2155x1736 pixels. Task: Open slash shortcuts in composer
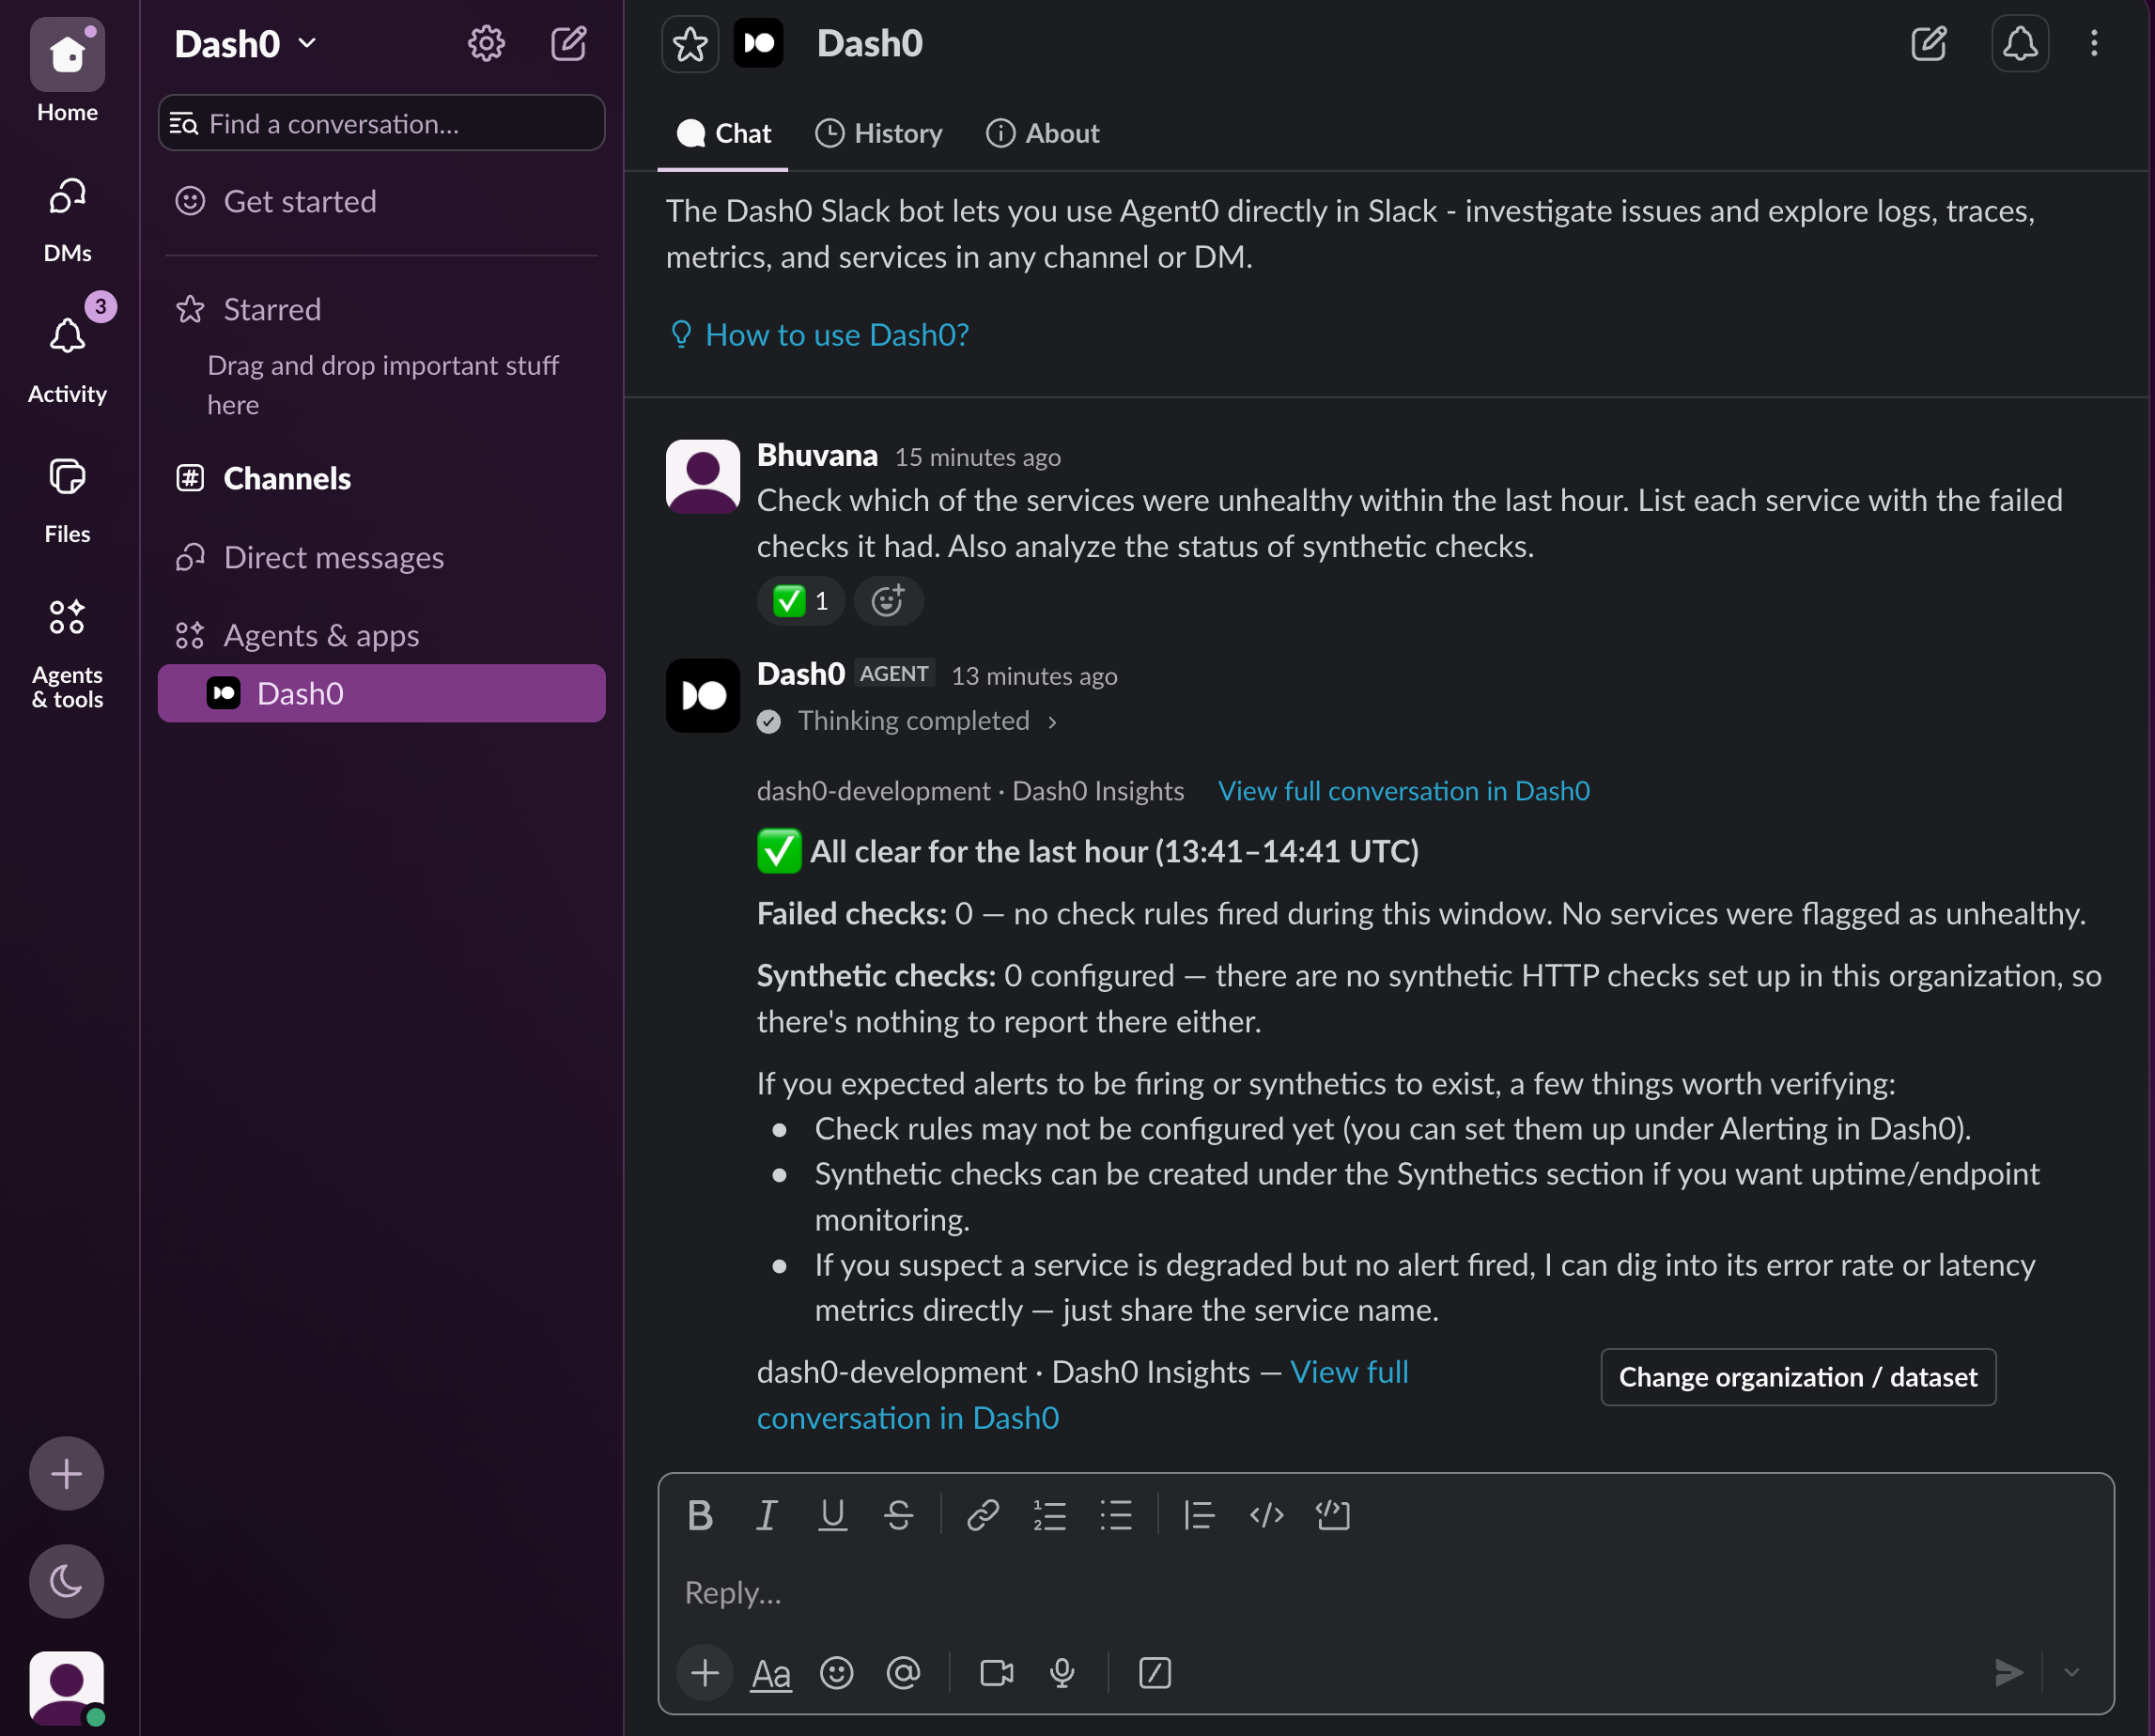1155,1672
